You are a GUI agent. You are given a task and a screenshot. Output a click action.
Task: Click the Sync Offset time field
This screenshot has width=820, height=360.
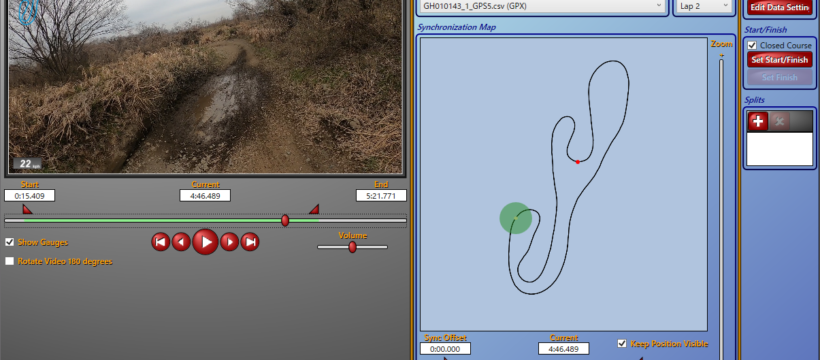pyautogui.click(x=445, y=348)
